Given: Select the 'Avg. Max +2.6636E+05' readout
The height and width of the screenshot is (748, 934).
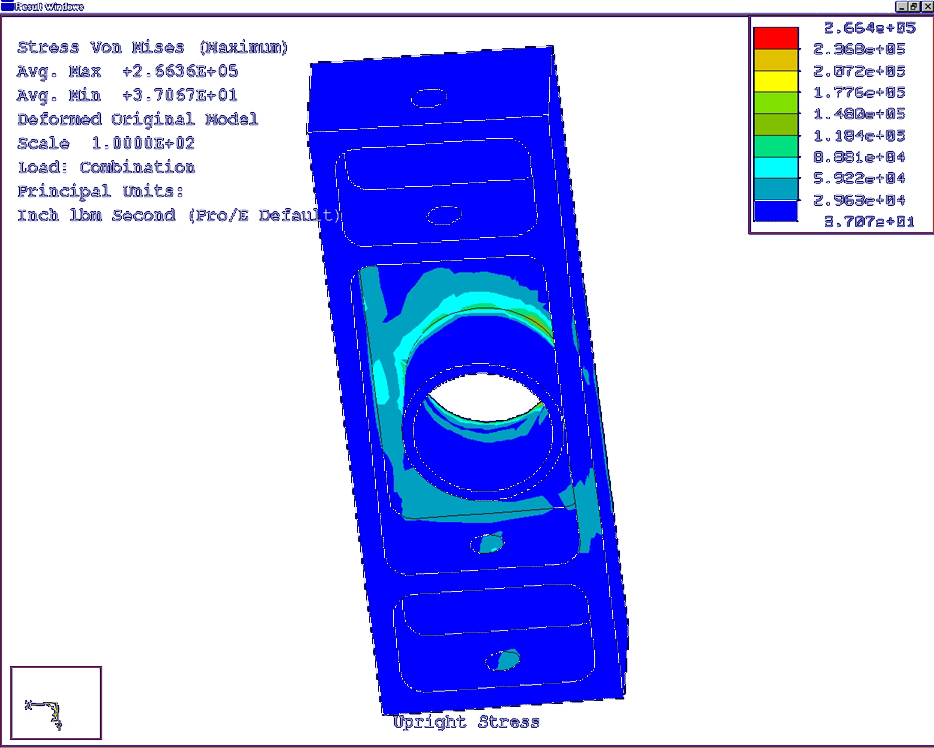Looking at the screenshot, I should (128, 71).
